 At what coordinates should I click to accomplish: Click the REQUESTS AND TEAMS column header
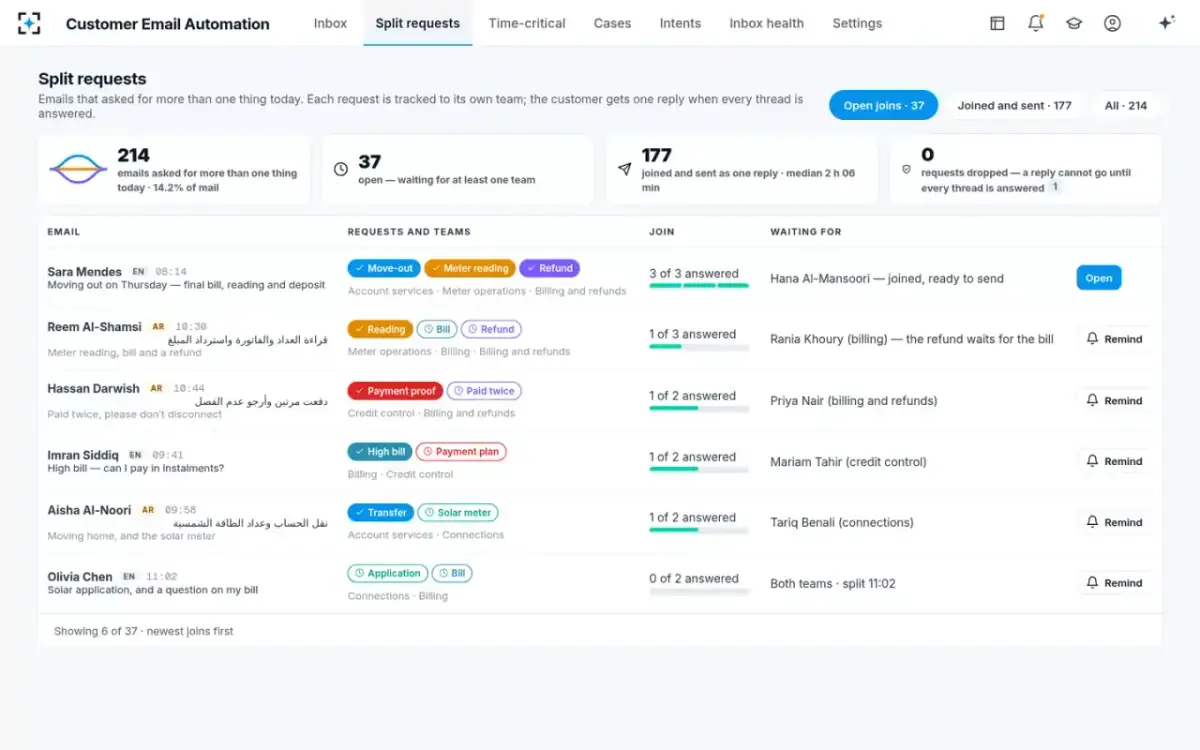[x=409, y=232]
